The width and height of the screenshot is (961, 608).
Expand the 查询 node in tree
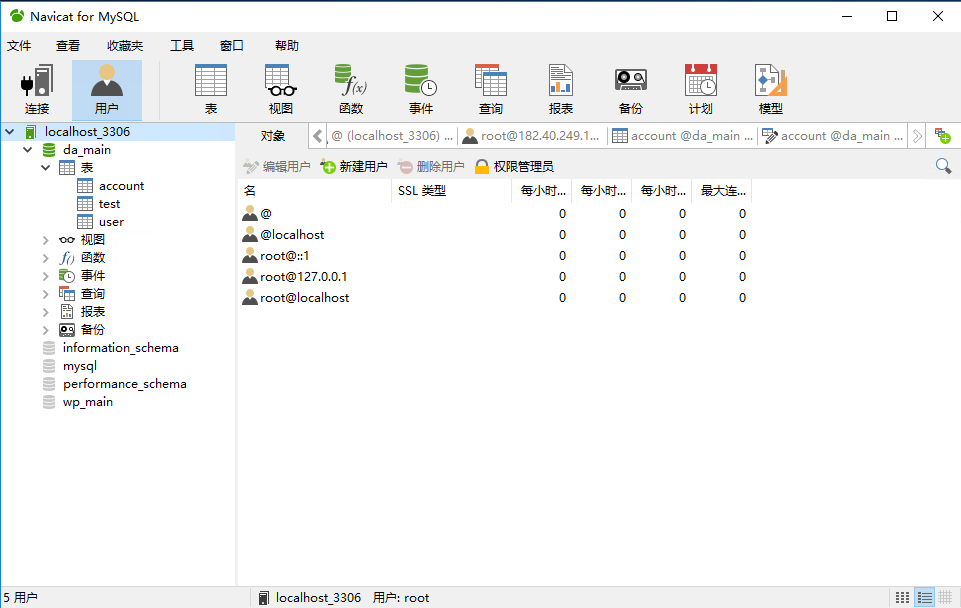45,294
